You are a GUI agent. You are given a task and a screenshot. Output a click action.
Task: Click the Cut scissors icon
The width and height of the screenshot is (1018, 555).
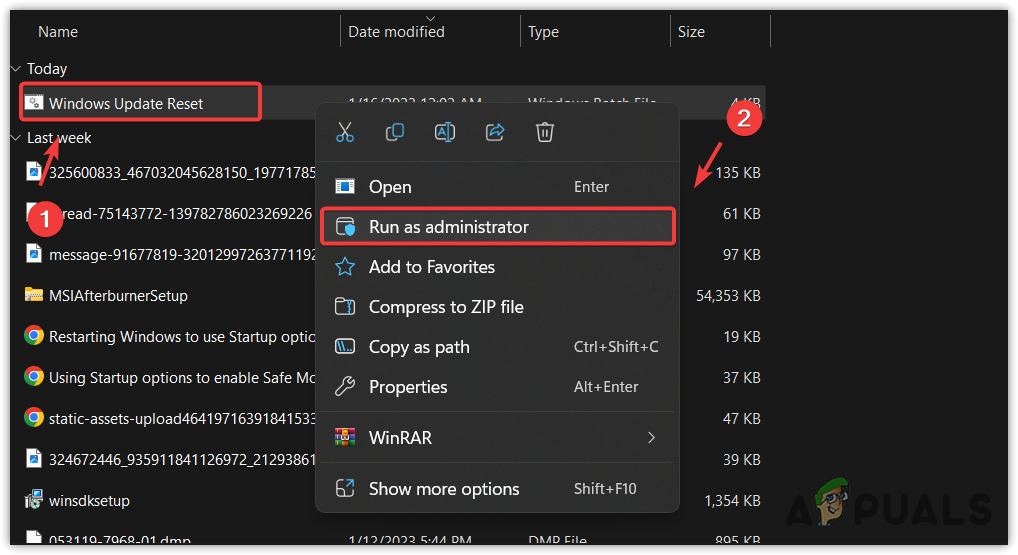[345, 132]
